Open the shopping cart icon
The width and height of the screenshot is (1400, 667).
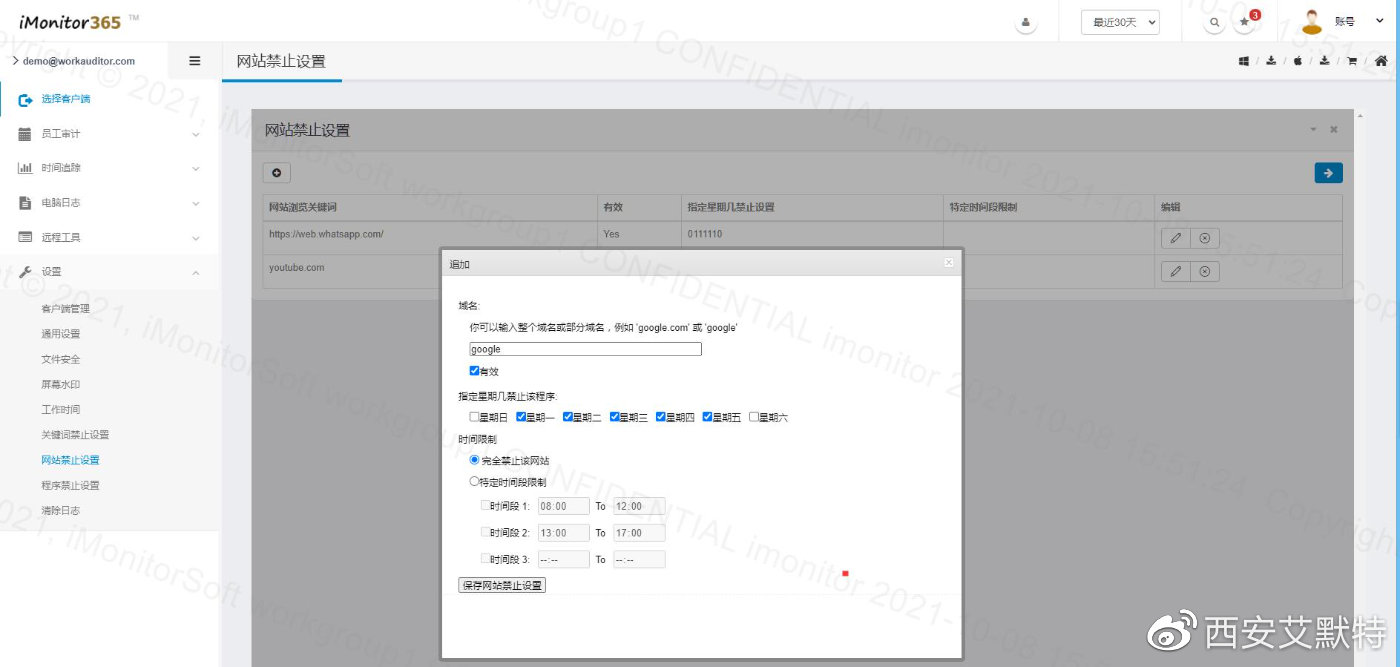click(x=1352, y=61)
